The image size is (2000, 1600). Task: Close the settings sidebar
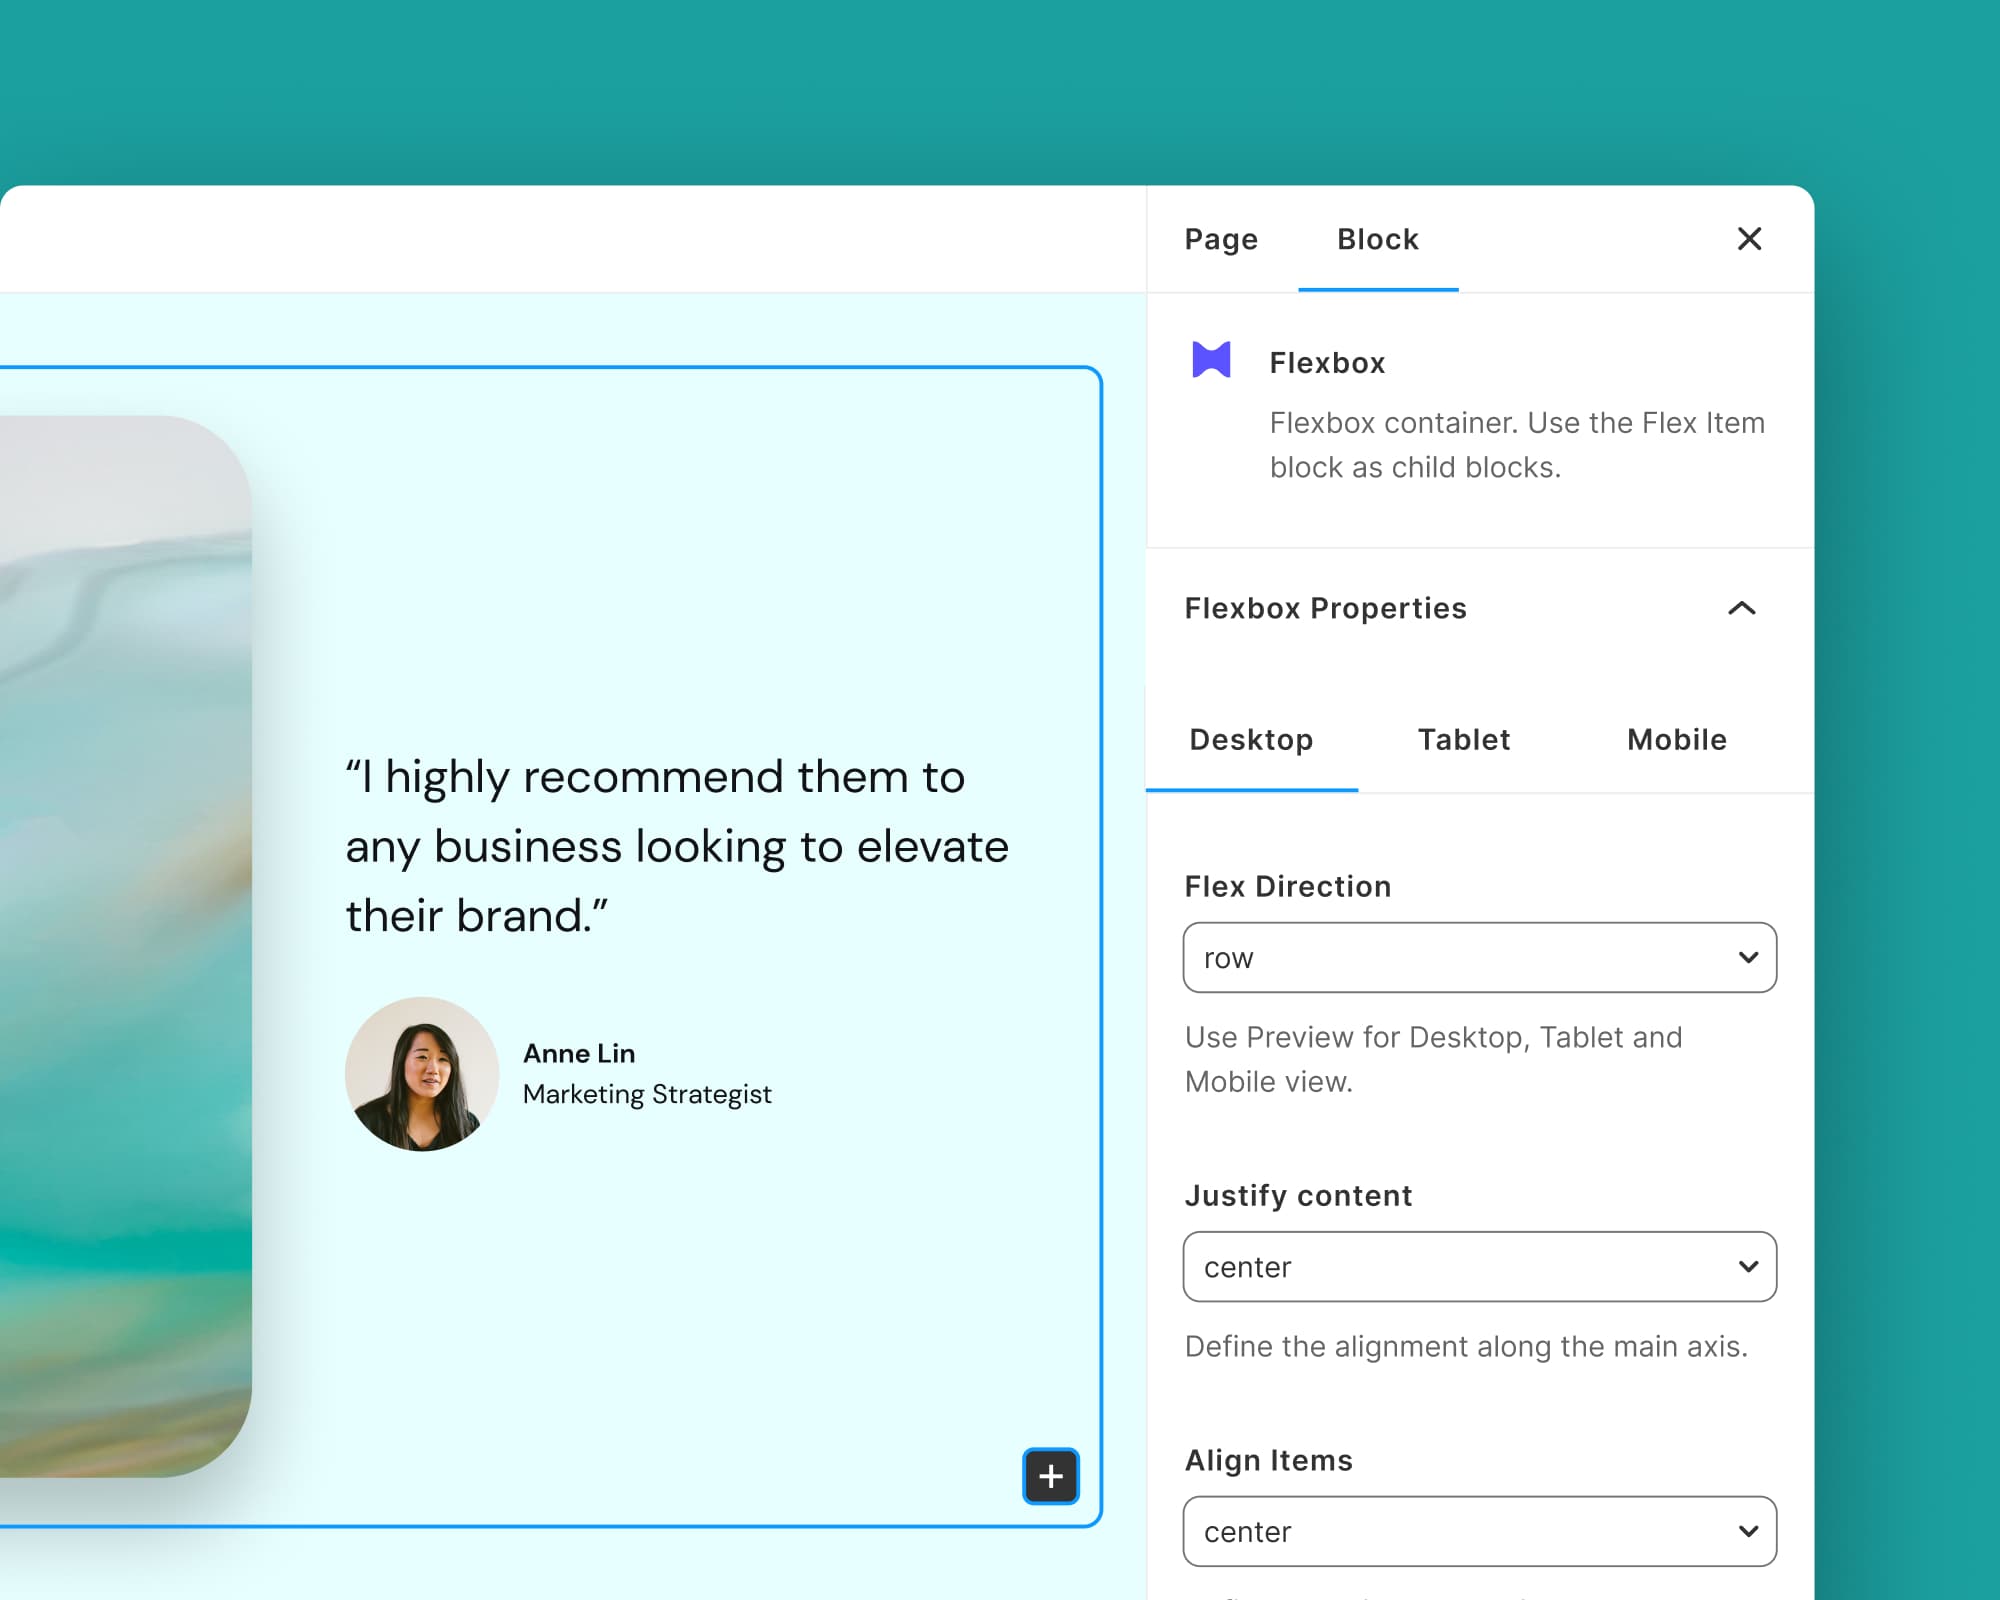pyautogui.click(x=1749, y=239)
